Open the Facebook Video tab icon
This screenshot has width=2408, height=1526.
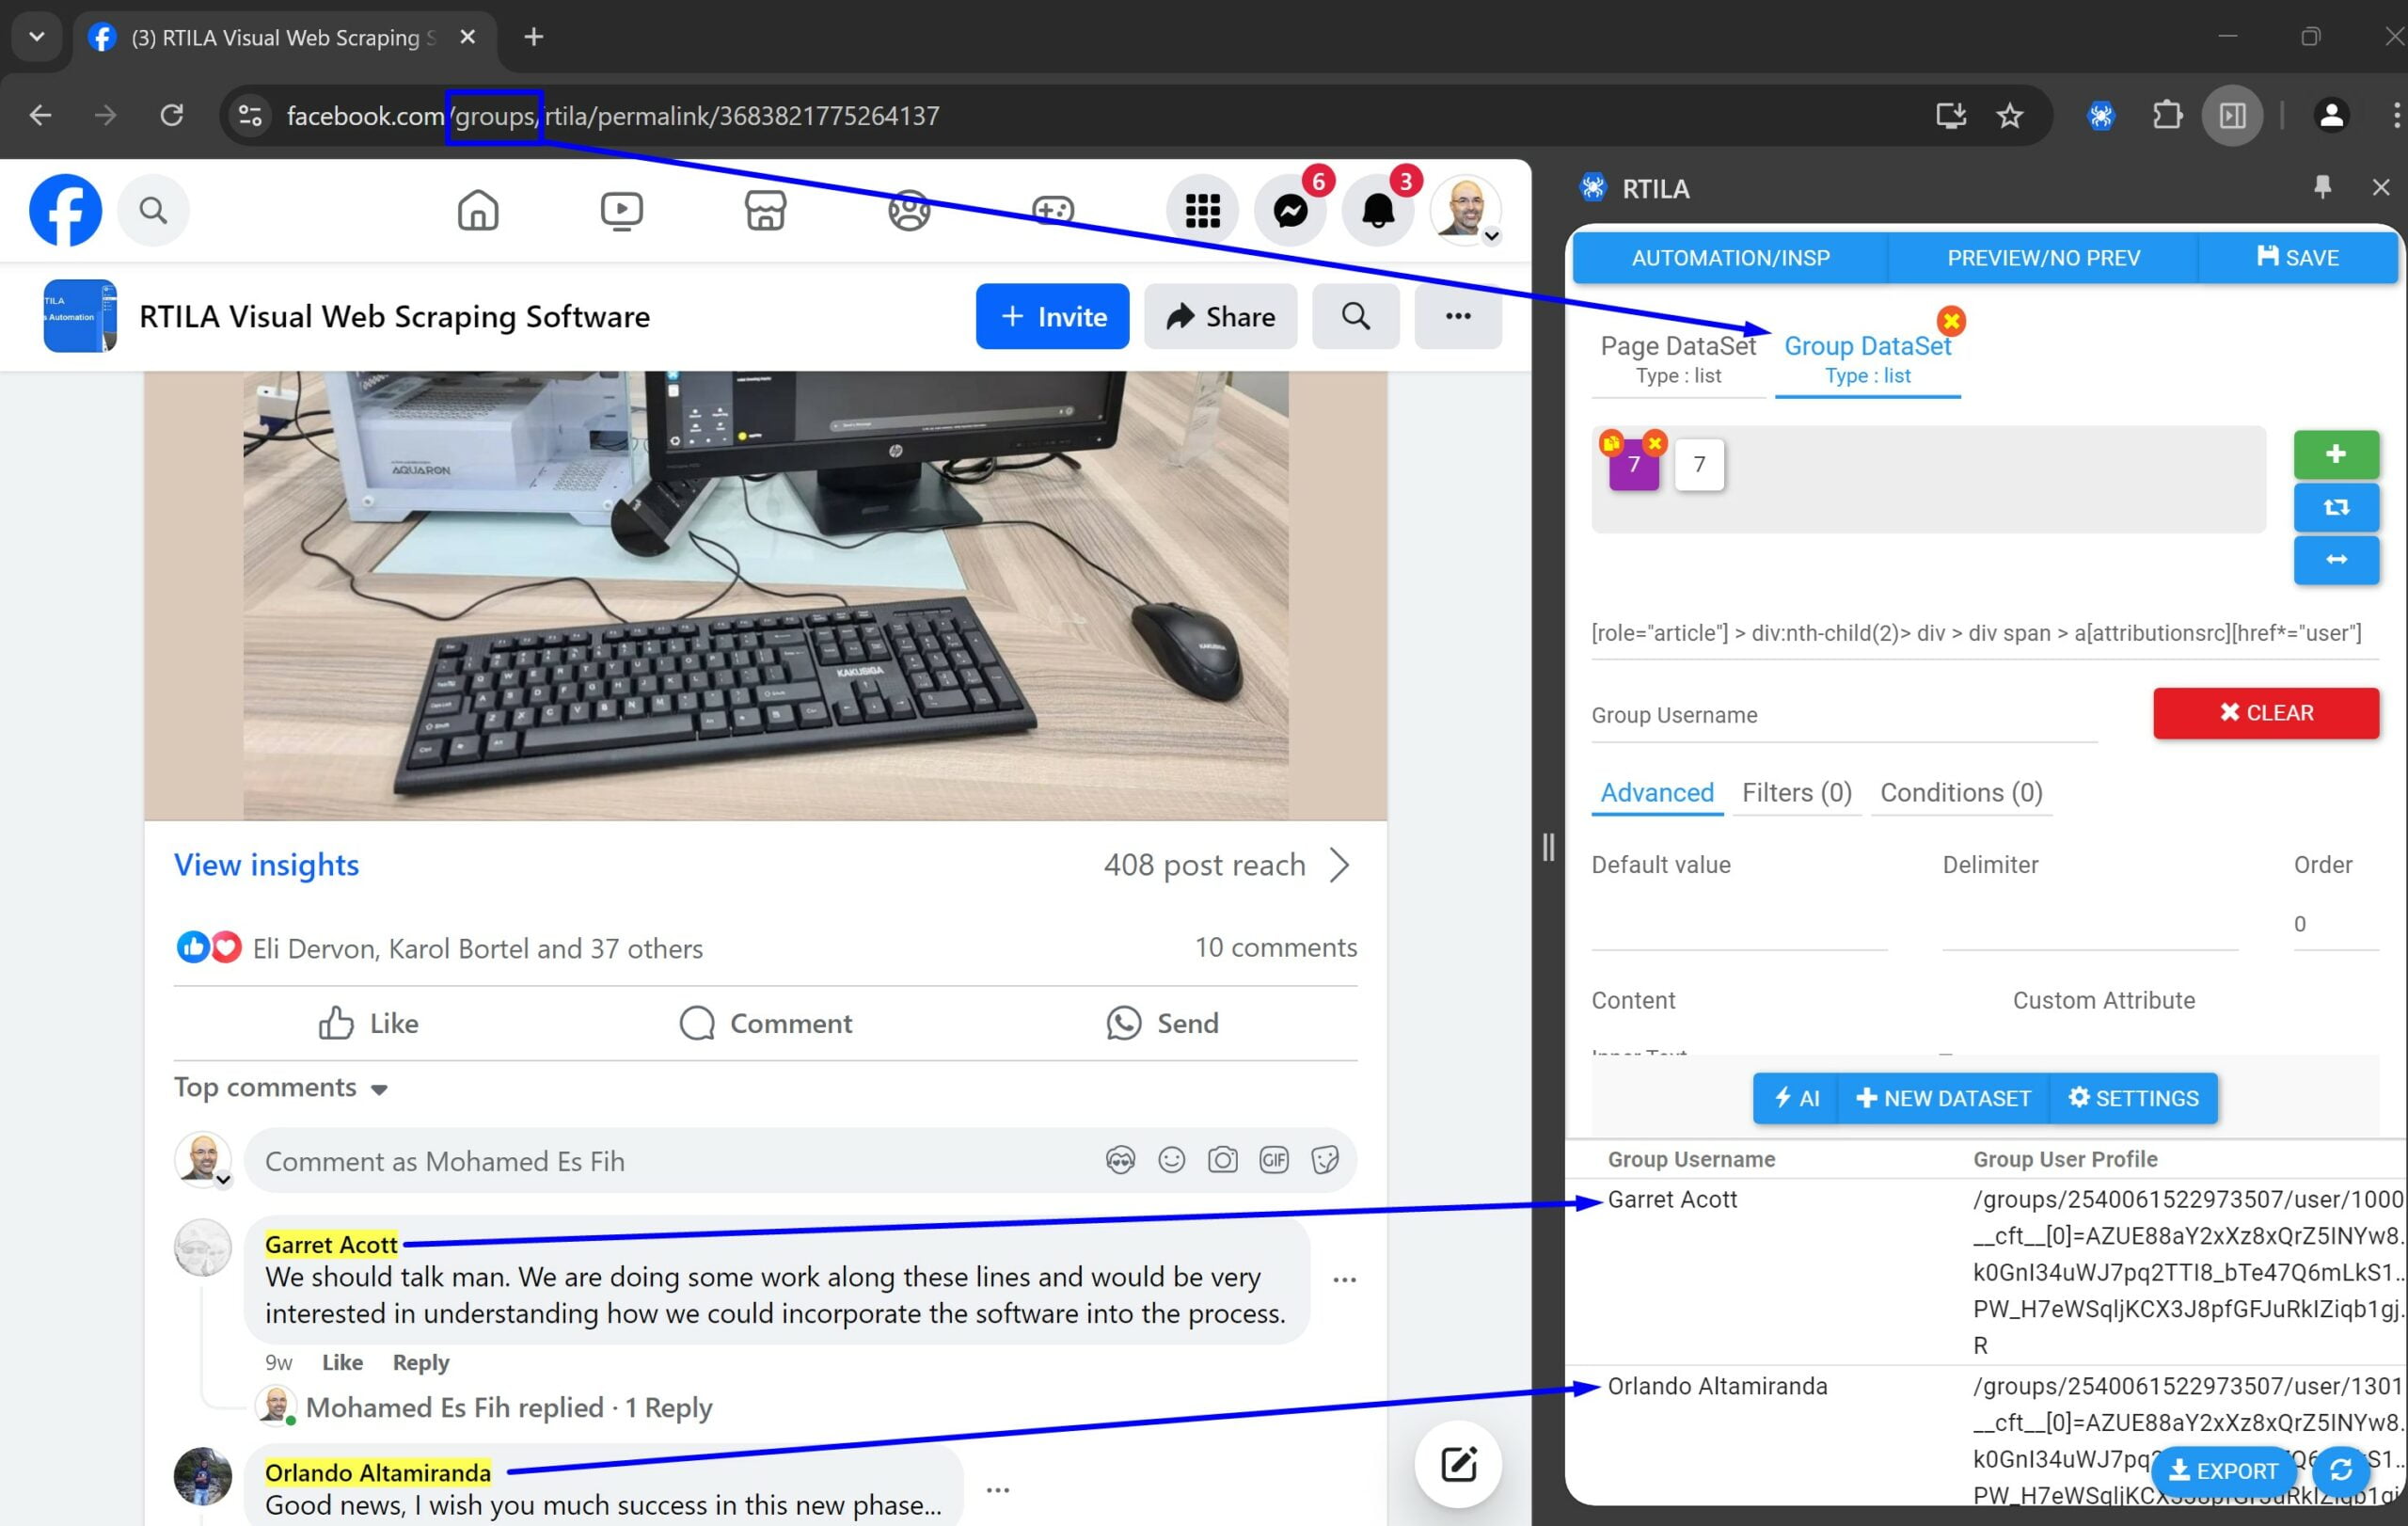tap(621, 210)
